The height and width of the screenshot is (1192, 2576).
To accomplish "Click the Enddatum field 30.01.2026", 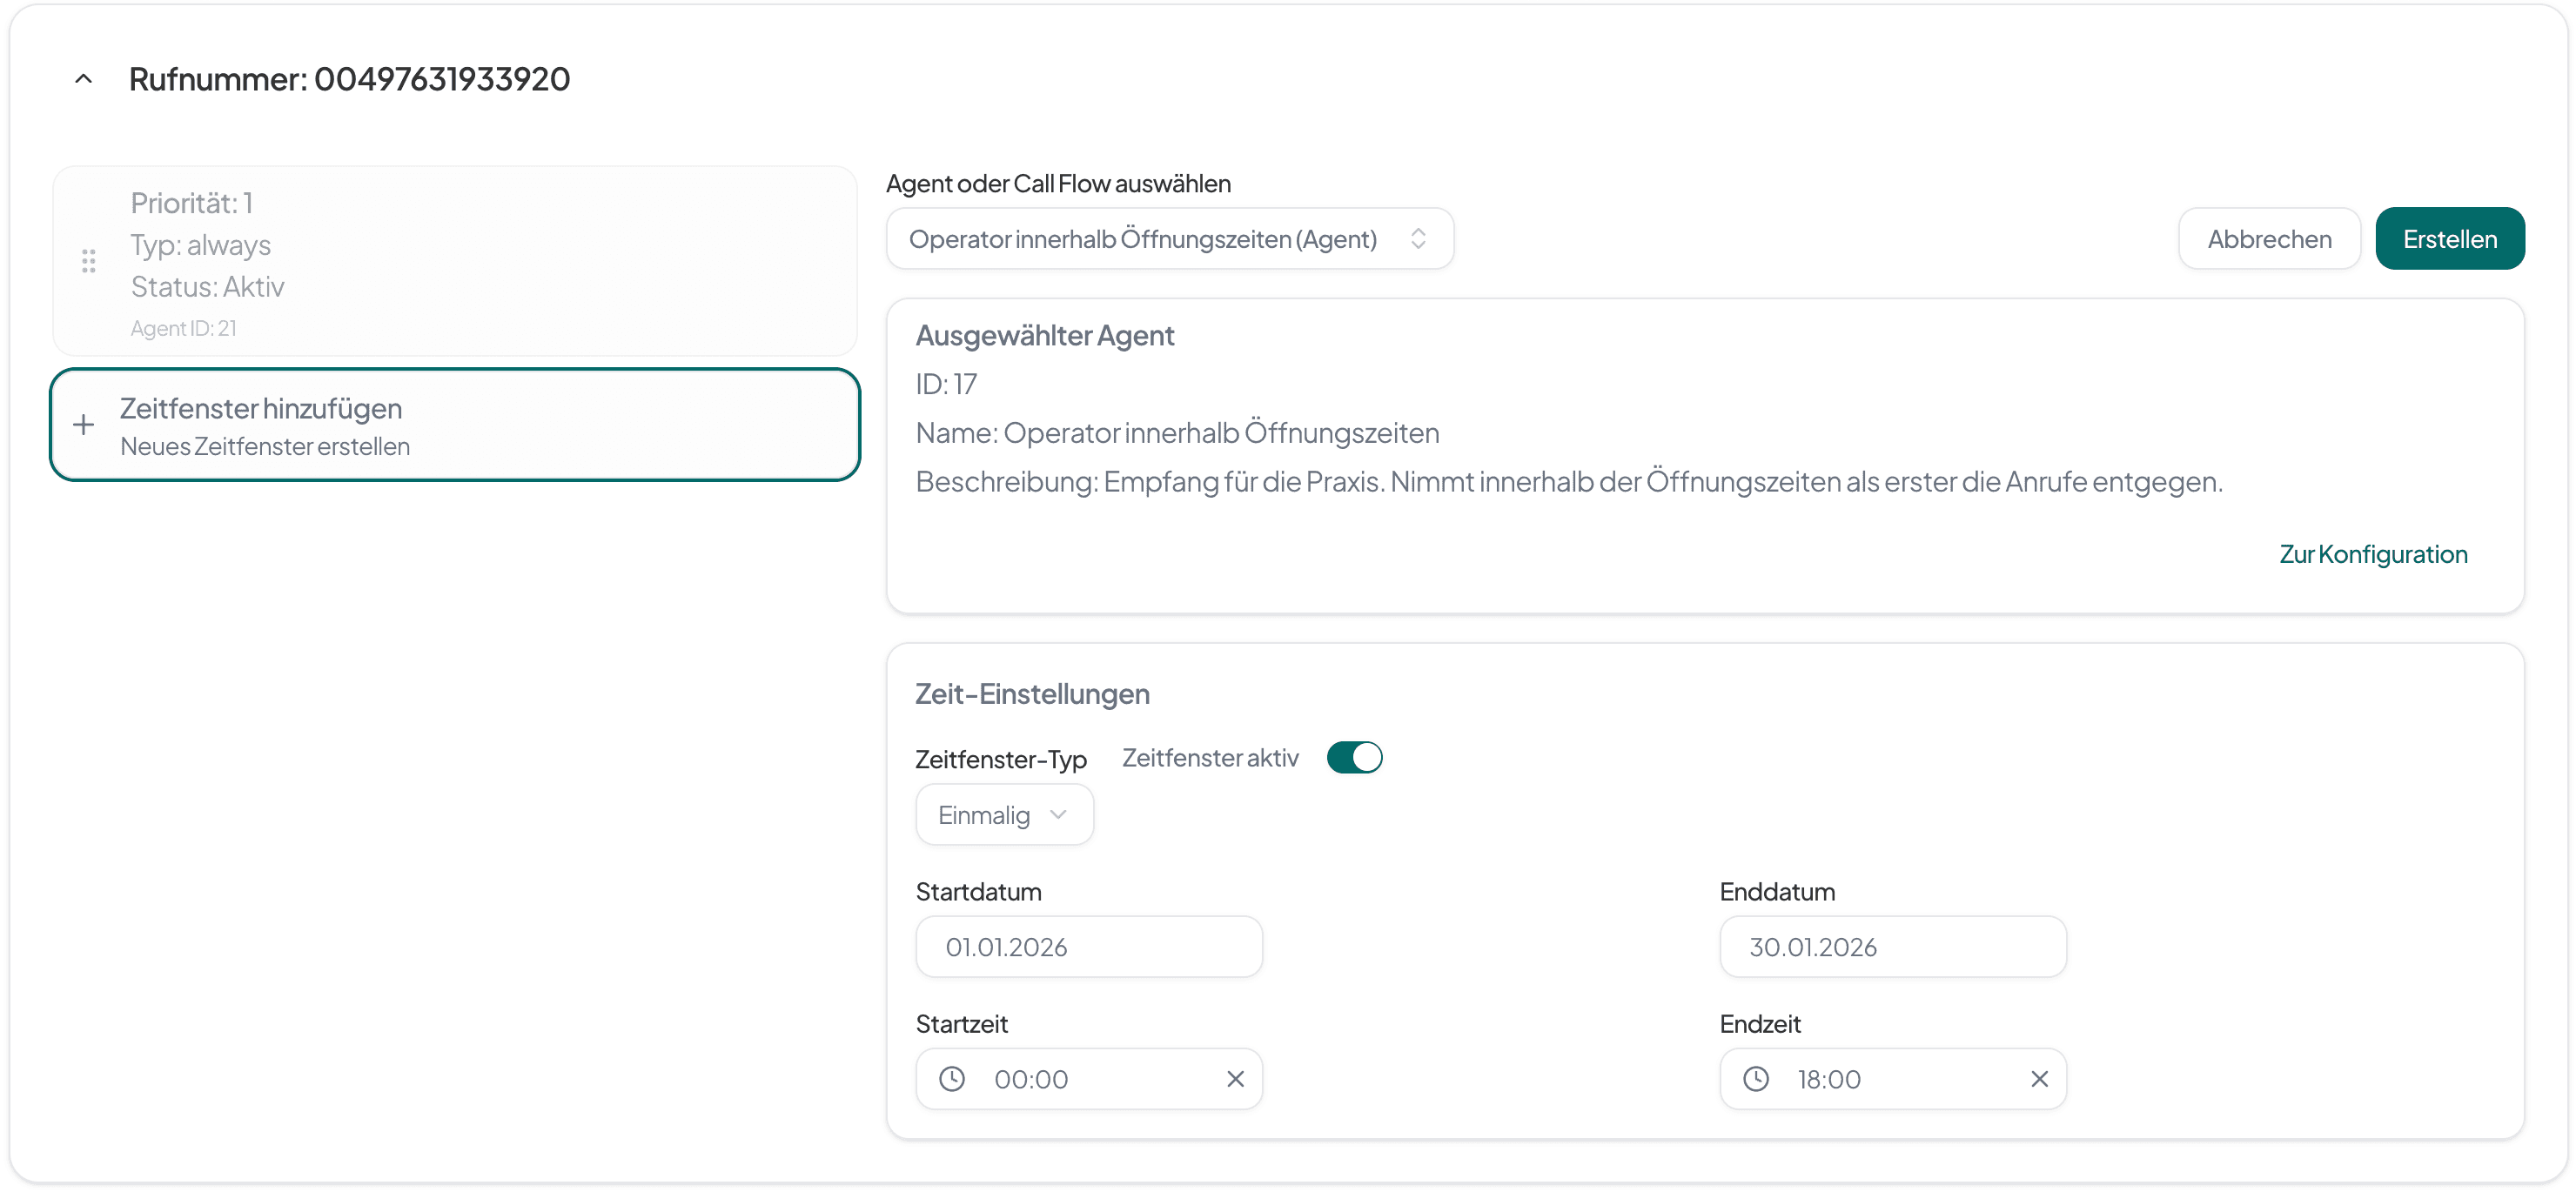I will pyautogui.click(x=1892, y=947).
